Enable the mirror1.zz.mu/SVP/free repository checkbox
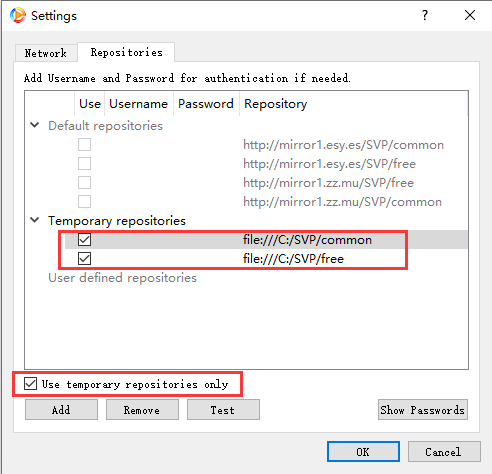 [84, 183]
